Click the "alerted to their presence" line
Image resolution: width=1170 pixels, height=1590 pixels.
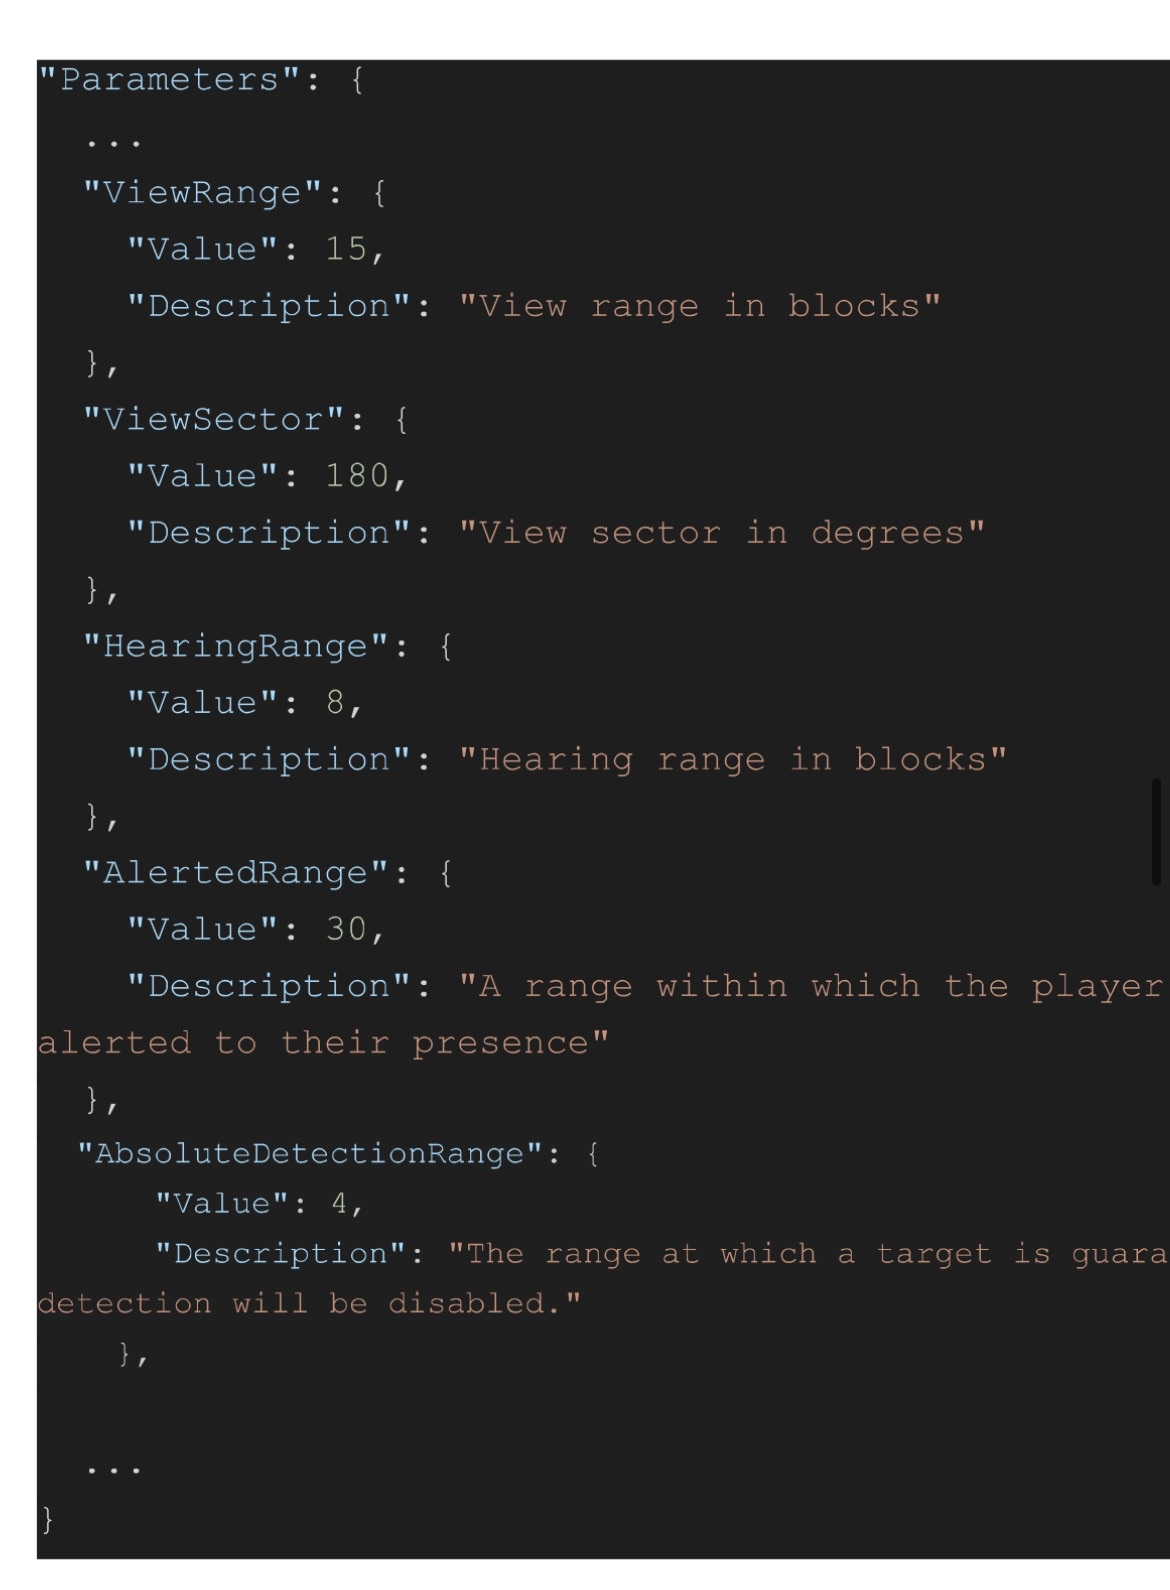(x=323, y=1043)
